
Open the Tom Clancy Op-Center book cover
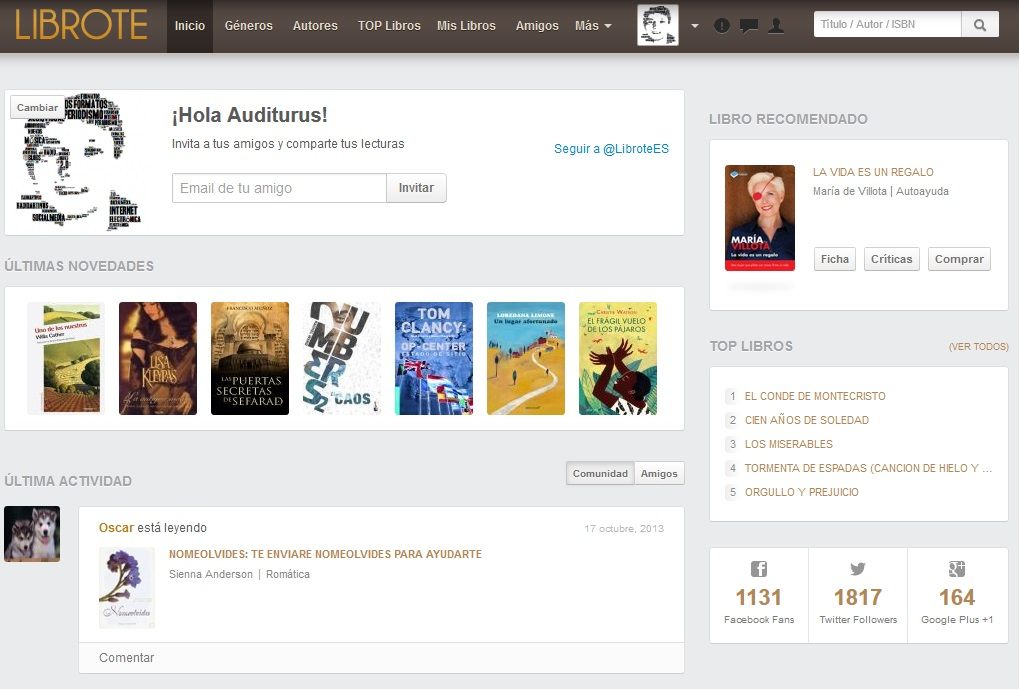(434, 358)
